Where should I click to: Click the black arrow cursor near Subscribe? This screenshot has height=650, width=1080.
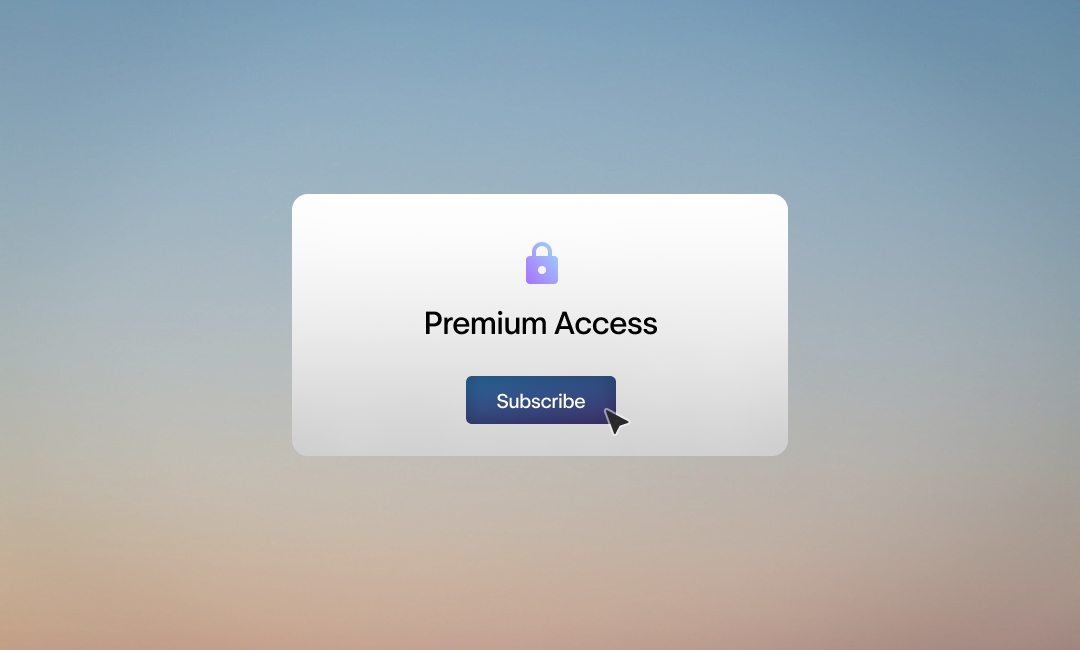616,421
